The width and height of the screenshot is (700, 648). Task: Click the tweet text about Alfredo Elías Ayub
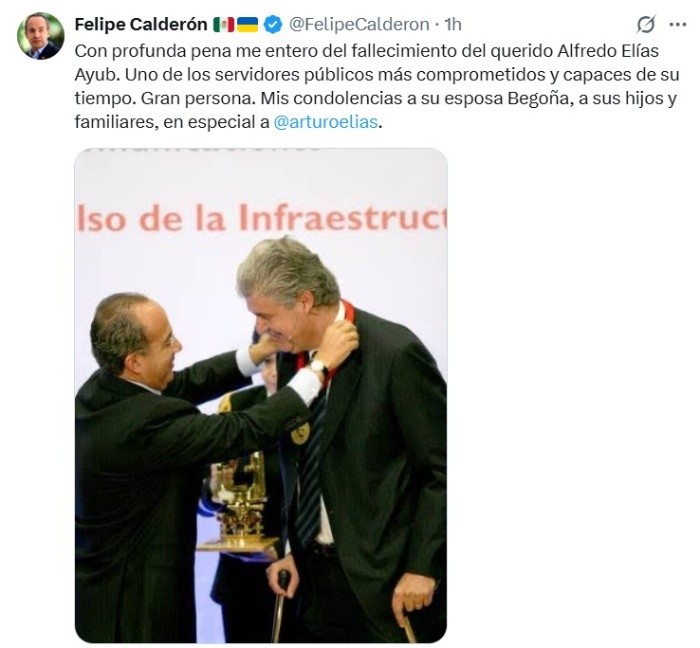[377, 86]
